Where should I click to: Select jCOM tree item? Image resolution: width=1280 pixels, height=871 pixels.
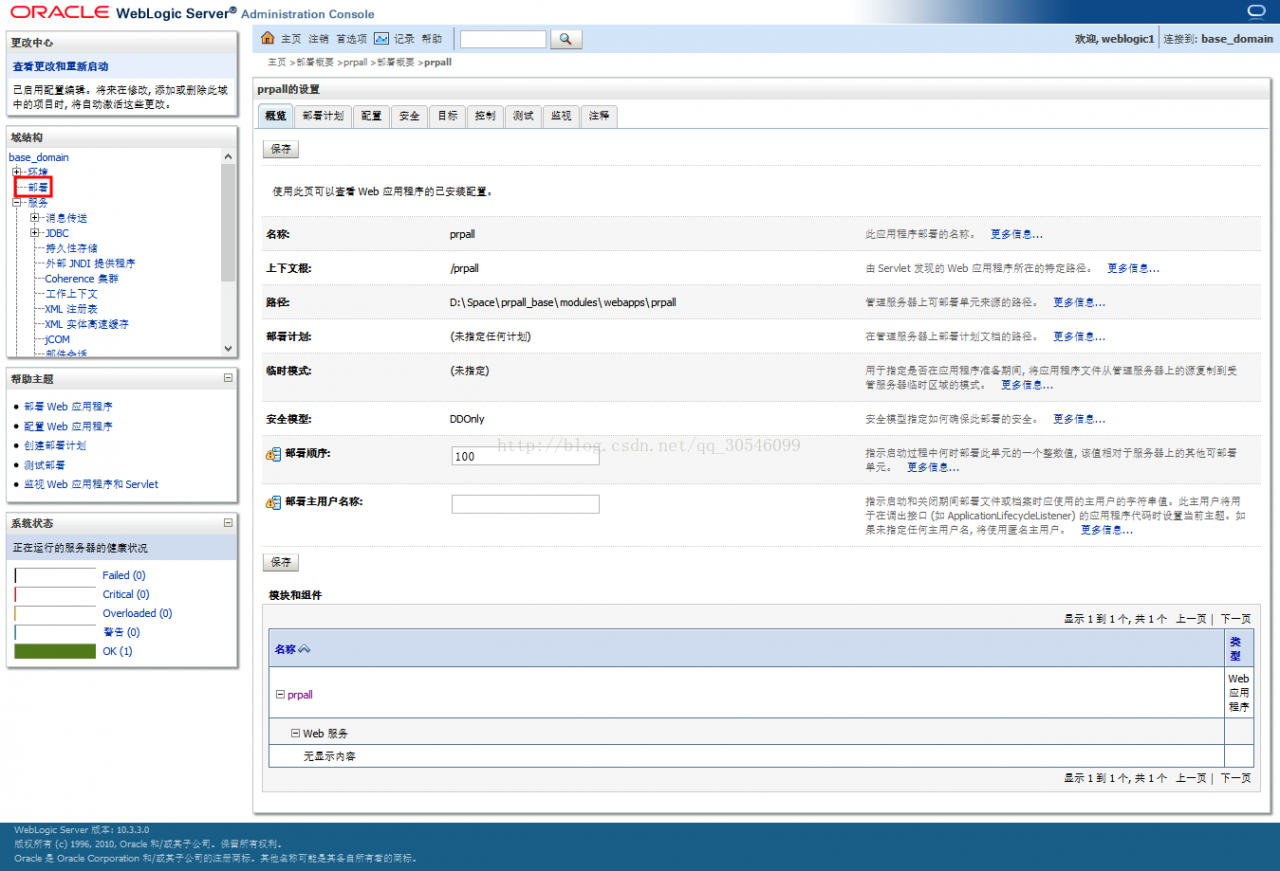point(58,339)
